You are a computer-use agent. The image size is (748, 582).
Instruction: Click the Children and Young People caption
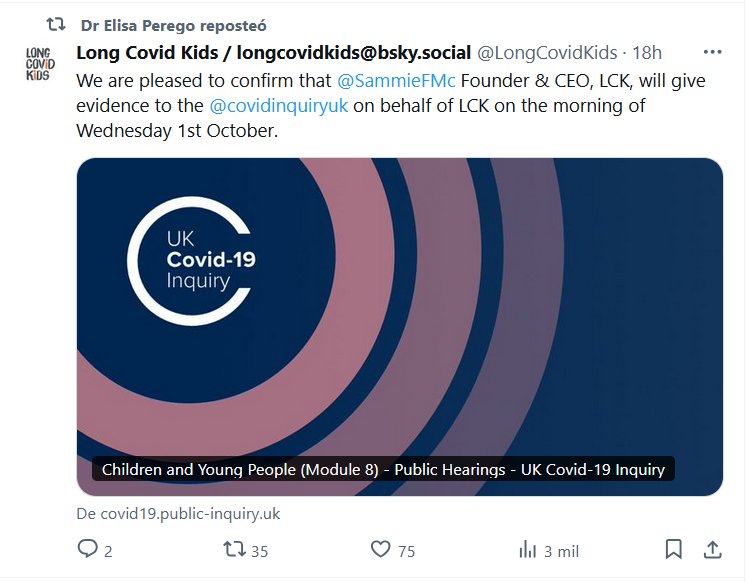tap(383, 469)
